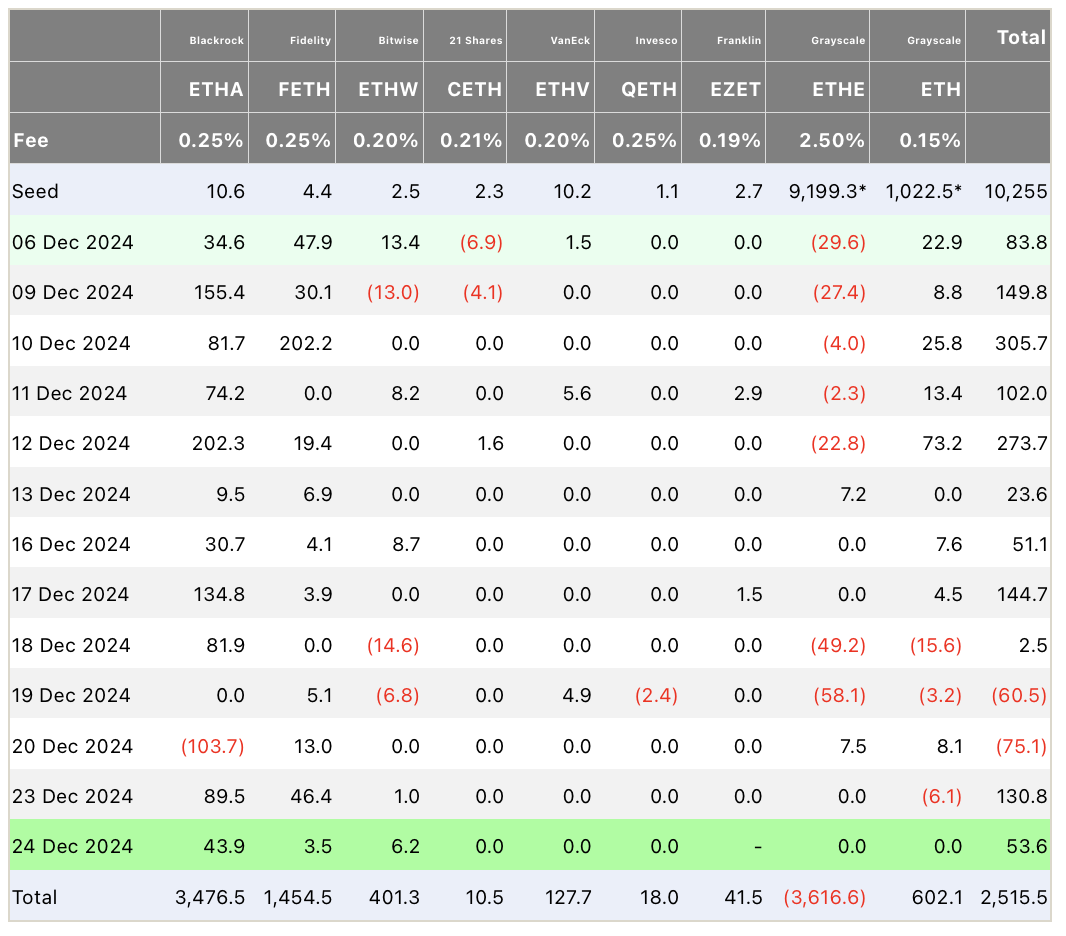Viewport: 1066px width, 936px height.
Task: Click the 46.4 FETH value
Action: pyautogui.click(x=311, y=796)
